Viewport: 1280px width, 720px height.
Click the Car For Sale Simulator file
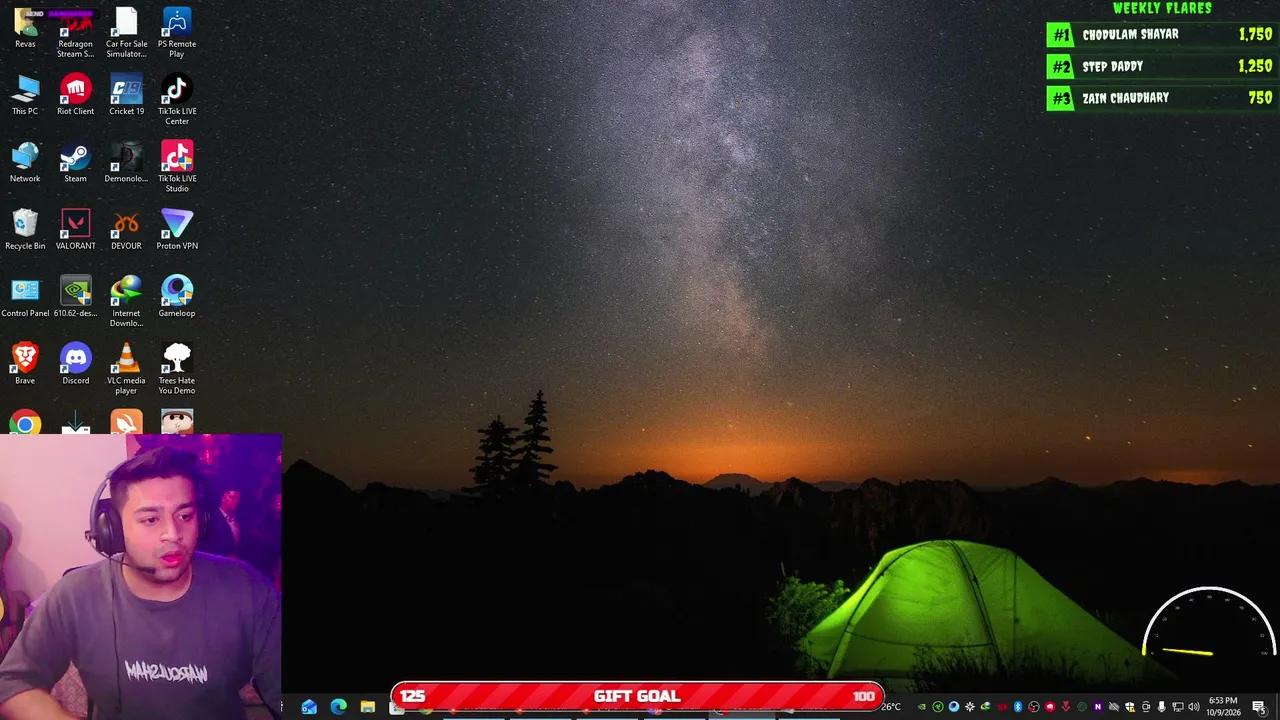(126, 33)
